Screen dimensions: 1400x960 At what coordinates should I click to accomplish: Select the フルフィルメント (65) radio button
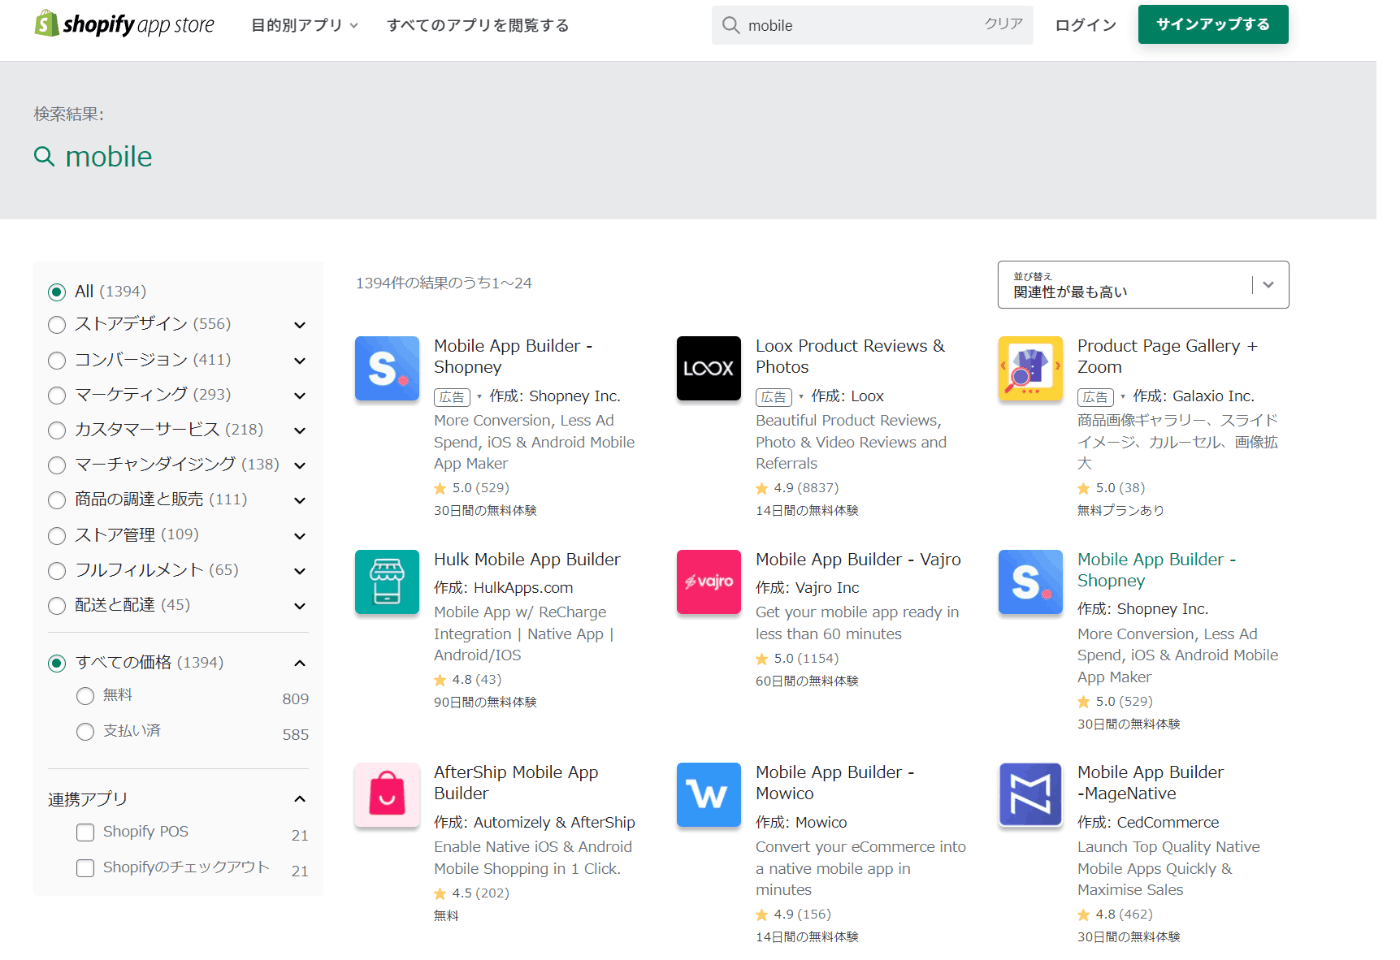point(57,571)
